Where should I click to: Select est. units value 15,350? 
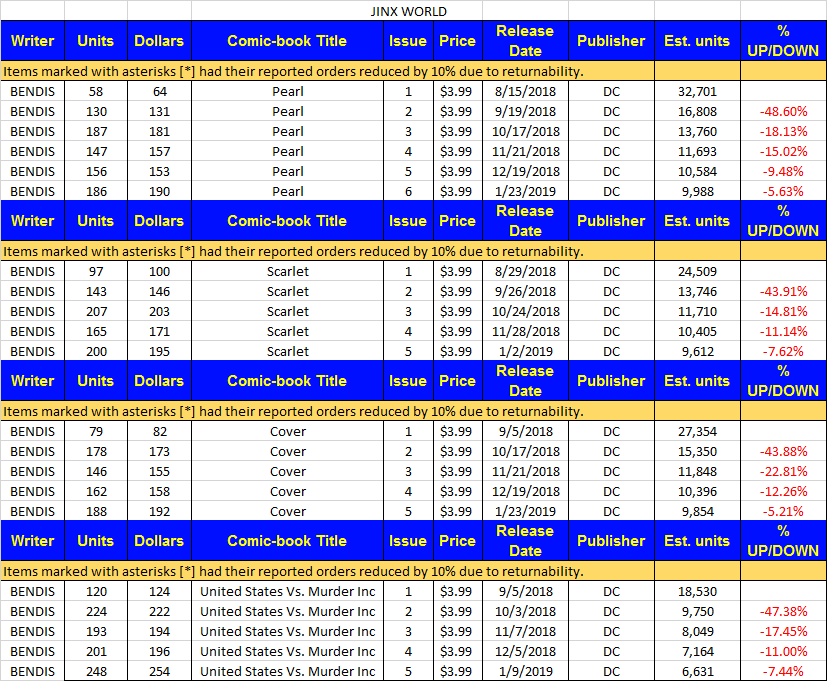click(697, 452)
